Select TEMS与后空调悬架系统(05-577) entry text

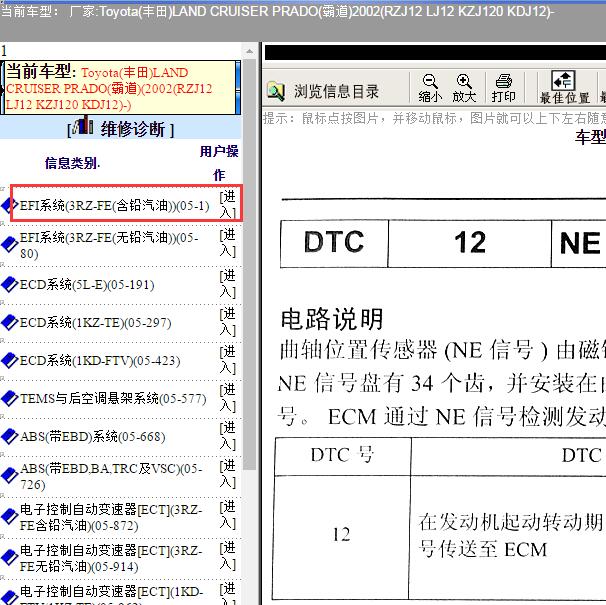tap(113, 399)
